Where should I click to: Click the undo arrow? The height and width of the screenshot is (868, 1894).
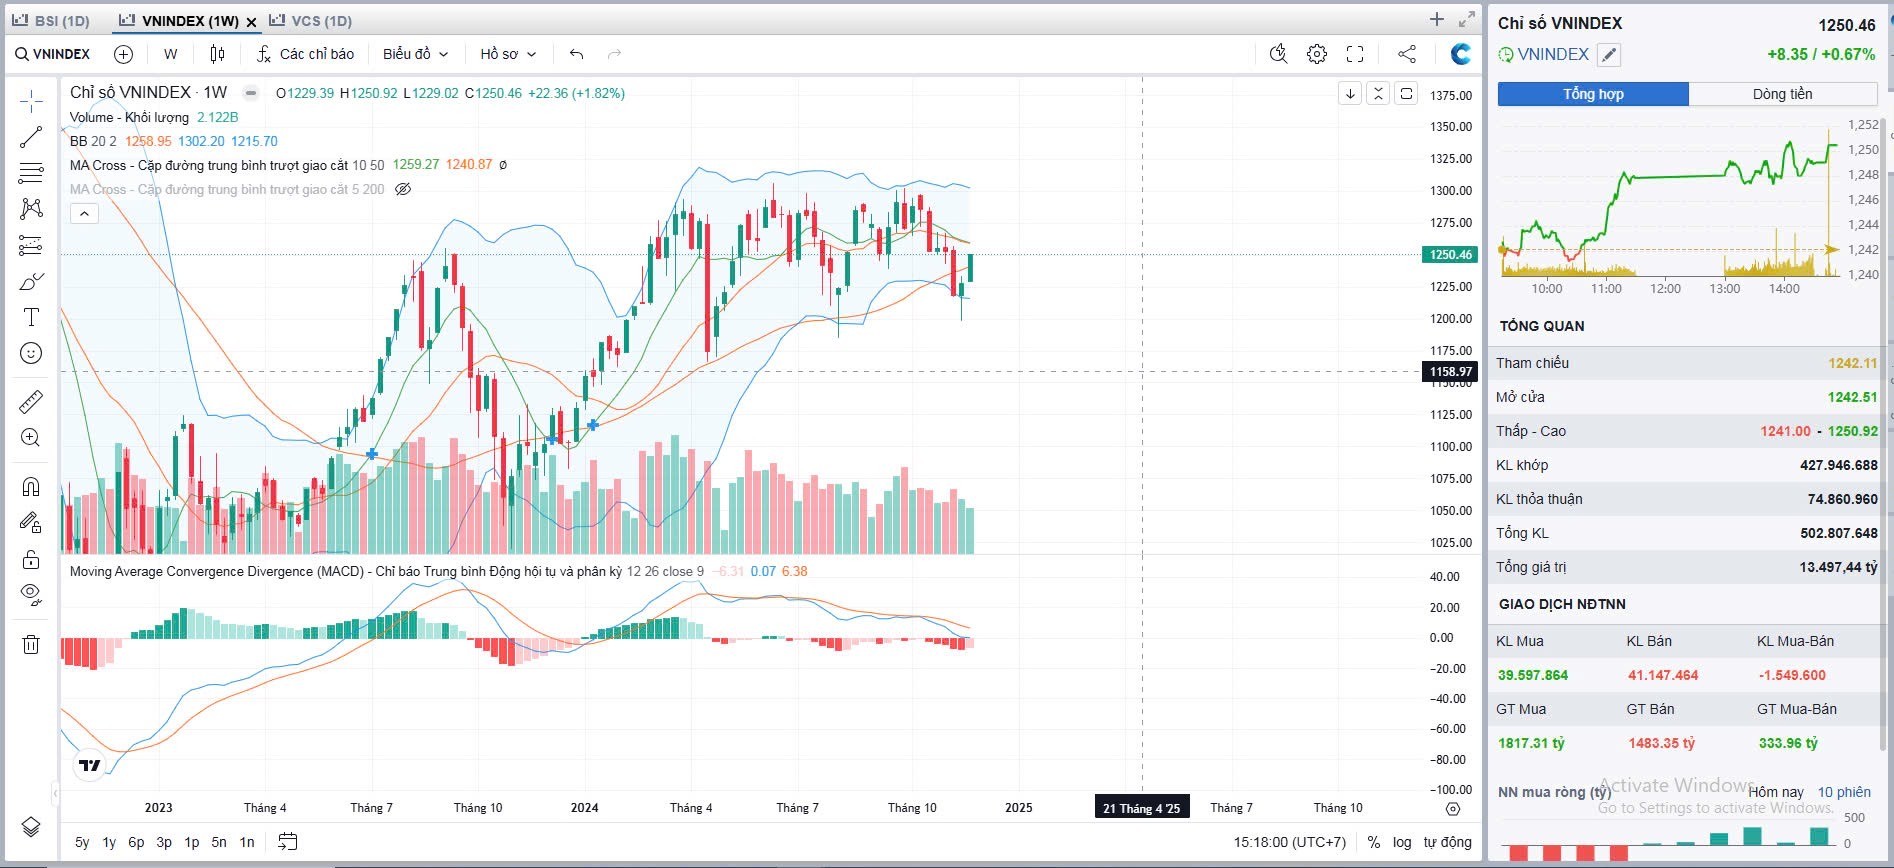576,54
